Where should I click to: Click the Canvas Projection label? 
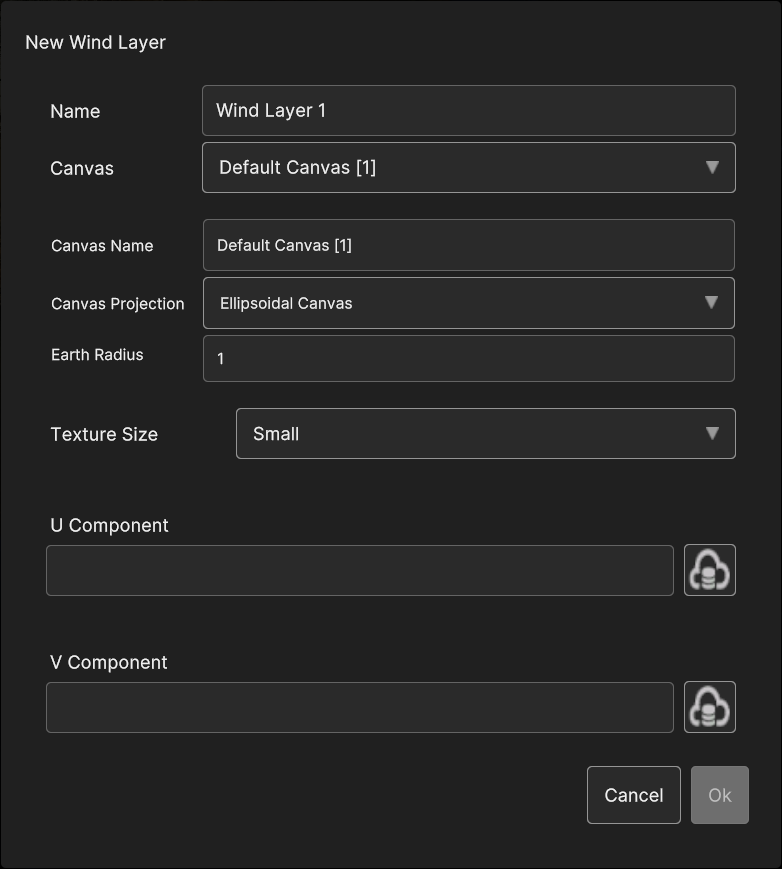117,304
